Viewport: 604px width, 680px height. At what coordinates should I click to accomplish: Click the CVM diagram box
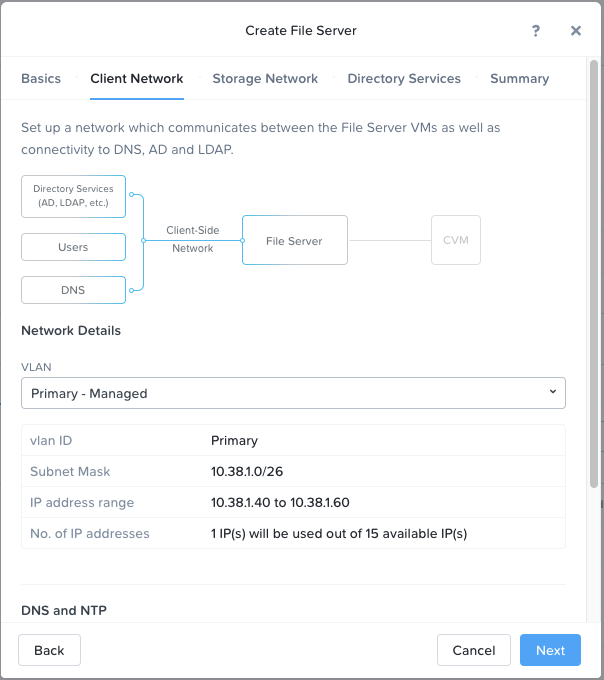pos(456,240)
